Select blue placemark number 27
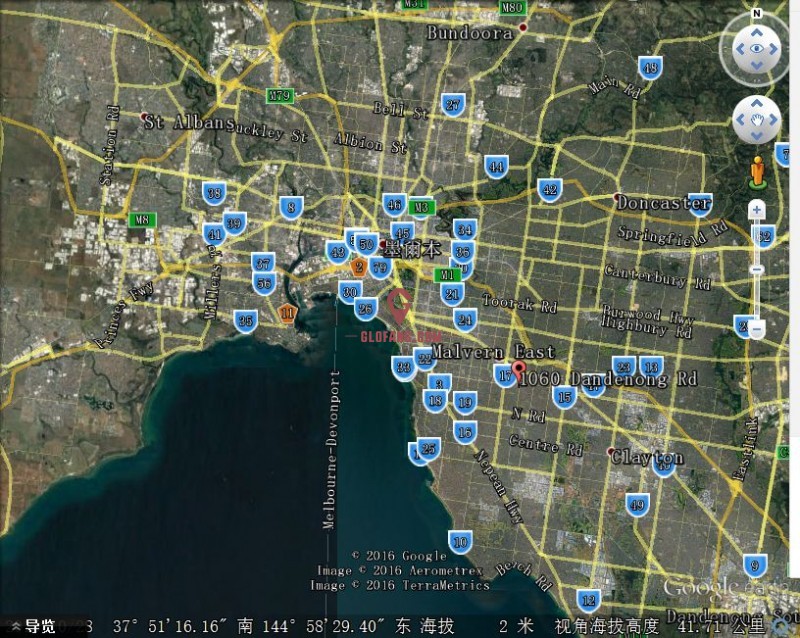The width and height of the screenshot is (800, 638). 453,105
